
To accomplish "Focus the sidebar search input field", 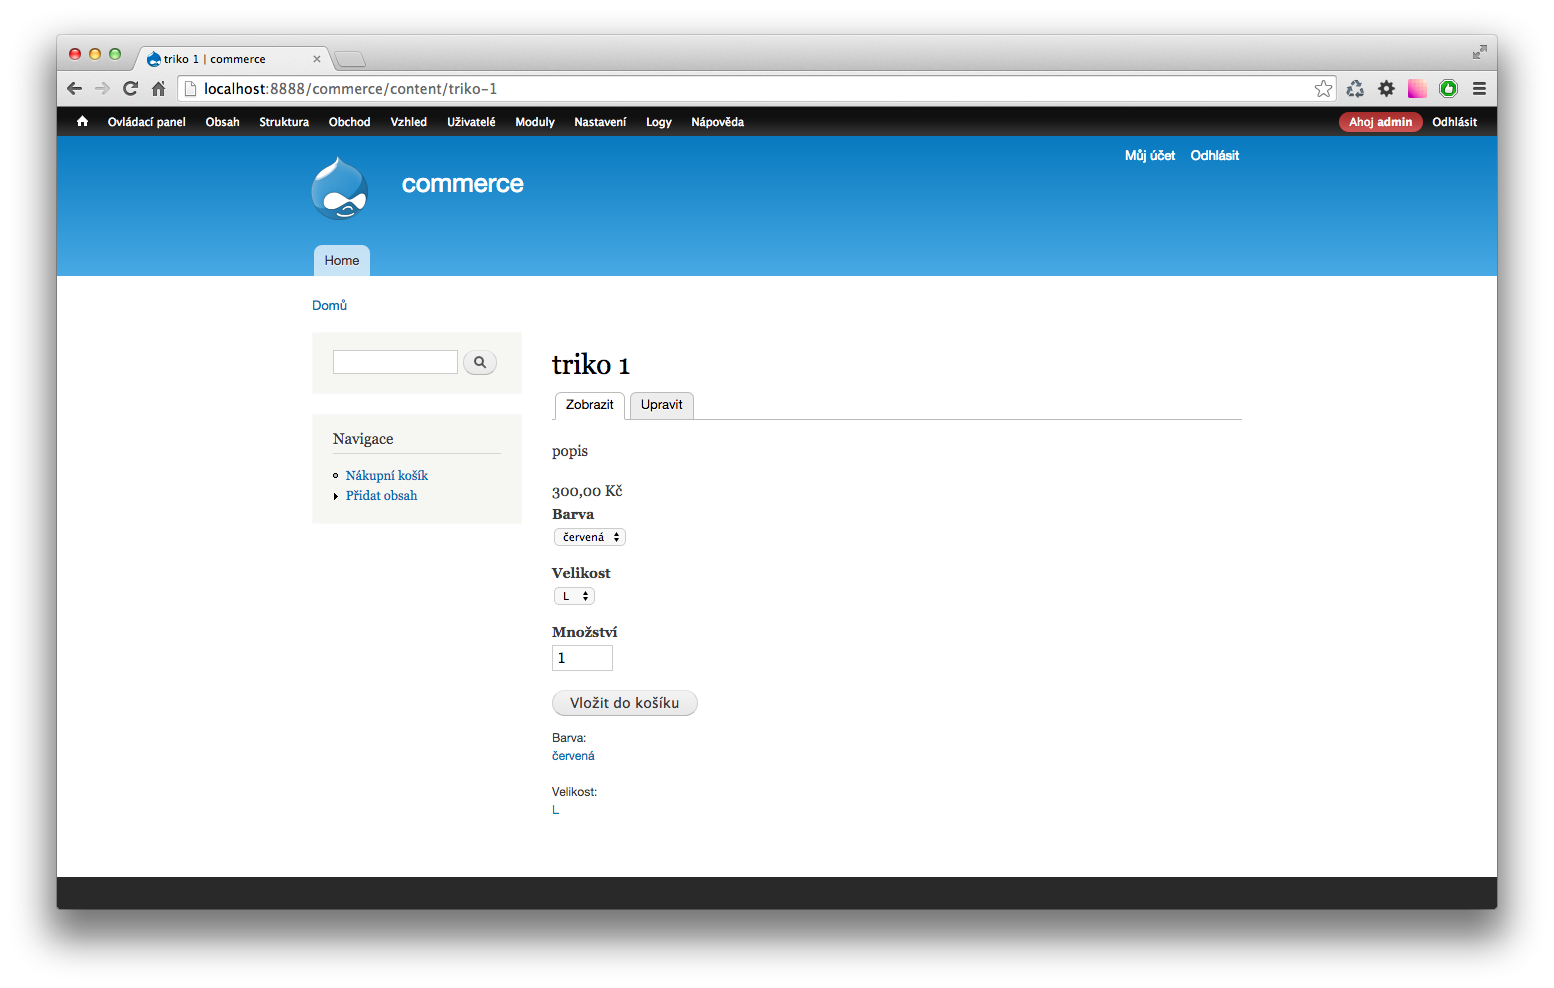I will click(395, 362).
